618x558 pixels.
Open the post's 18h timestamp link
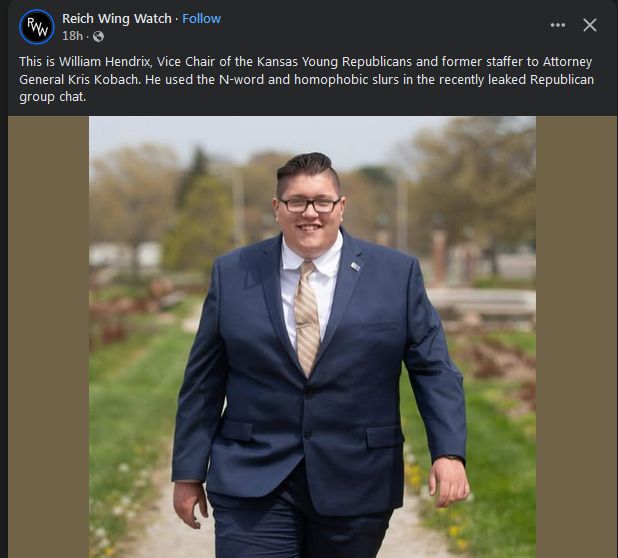point(72,36)
